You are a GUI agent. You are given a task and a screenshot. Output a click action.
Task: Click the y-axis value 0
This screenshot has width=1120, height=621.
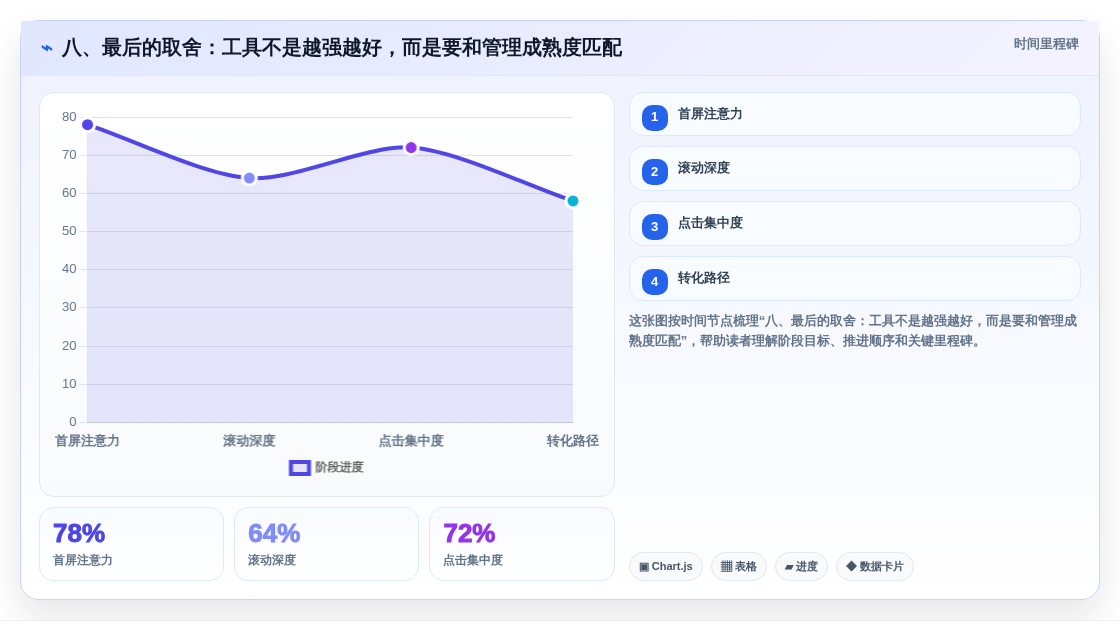(x=73, y=422)
